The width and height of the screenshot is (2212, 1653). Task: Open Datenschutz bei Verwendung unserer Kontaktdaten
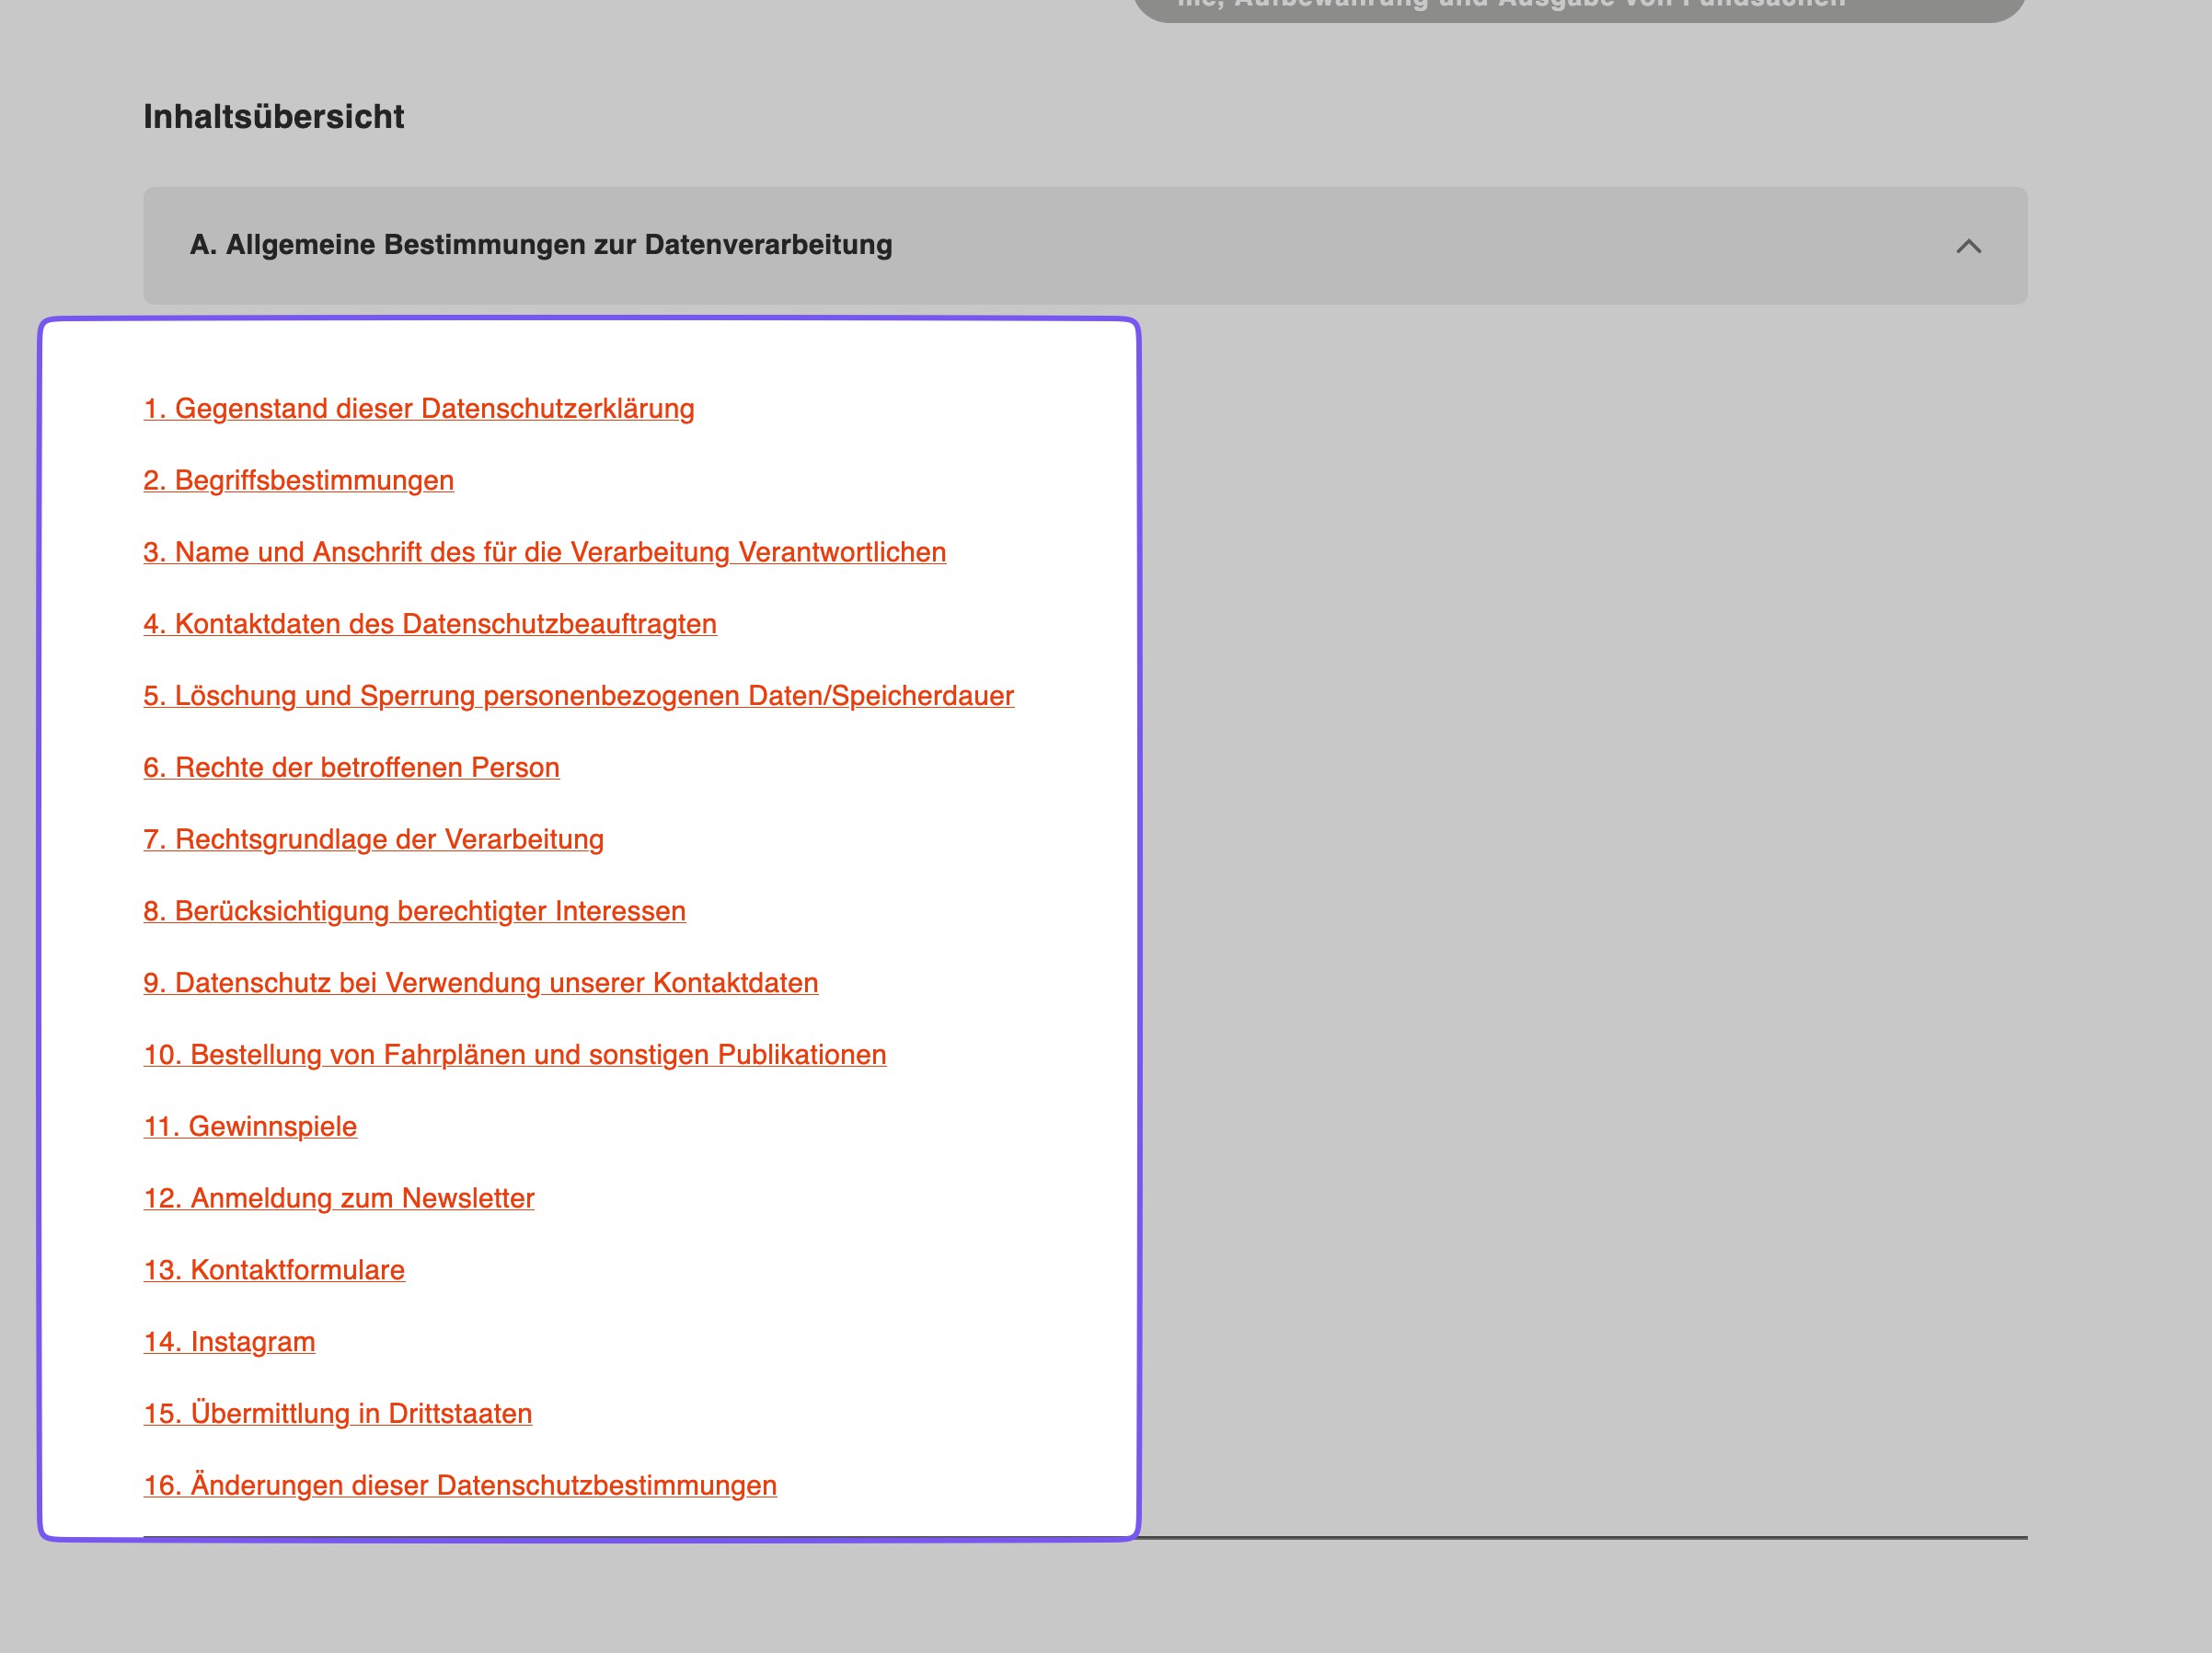480,984
